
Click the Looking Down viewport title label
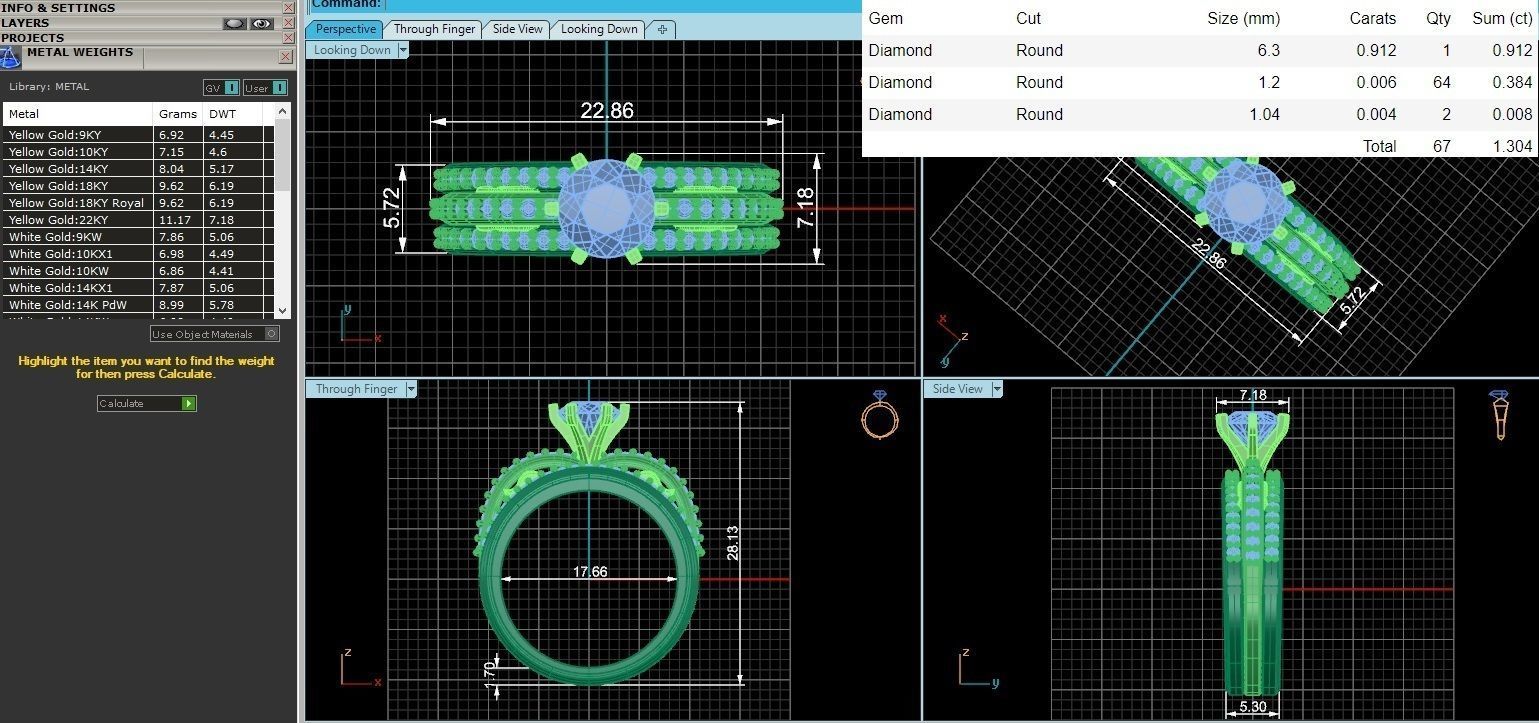click(353, 50)
